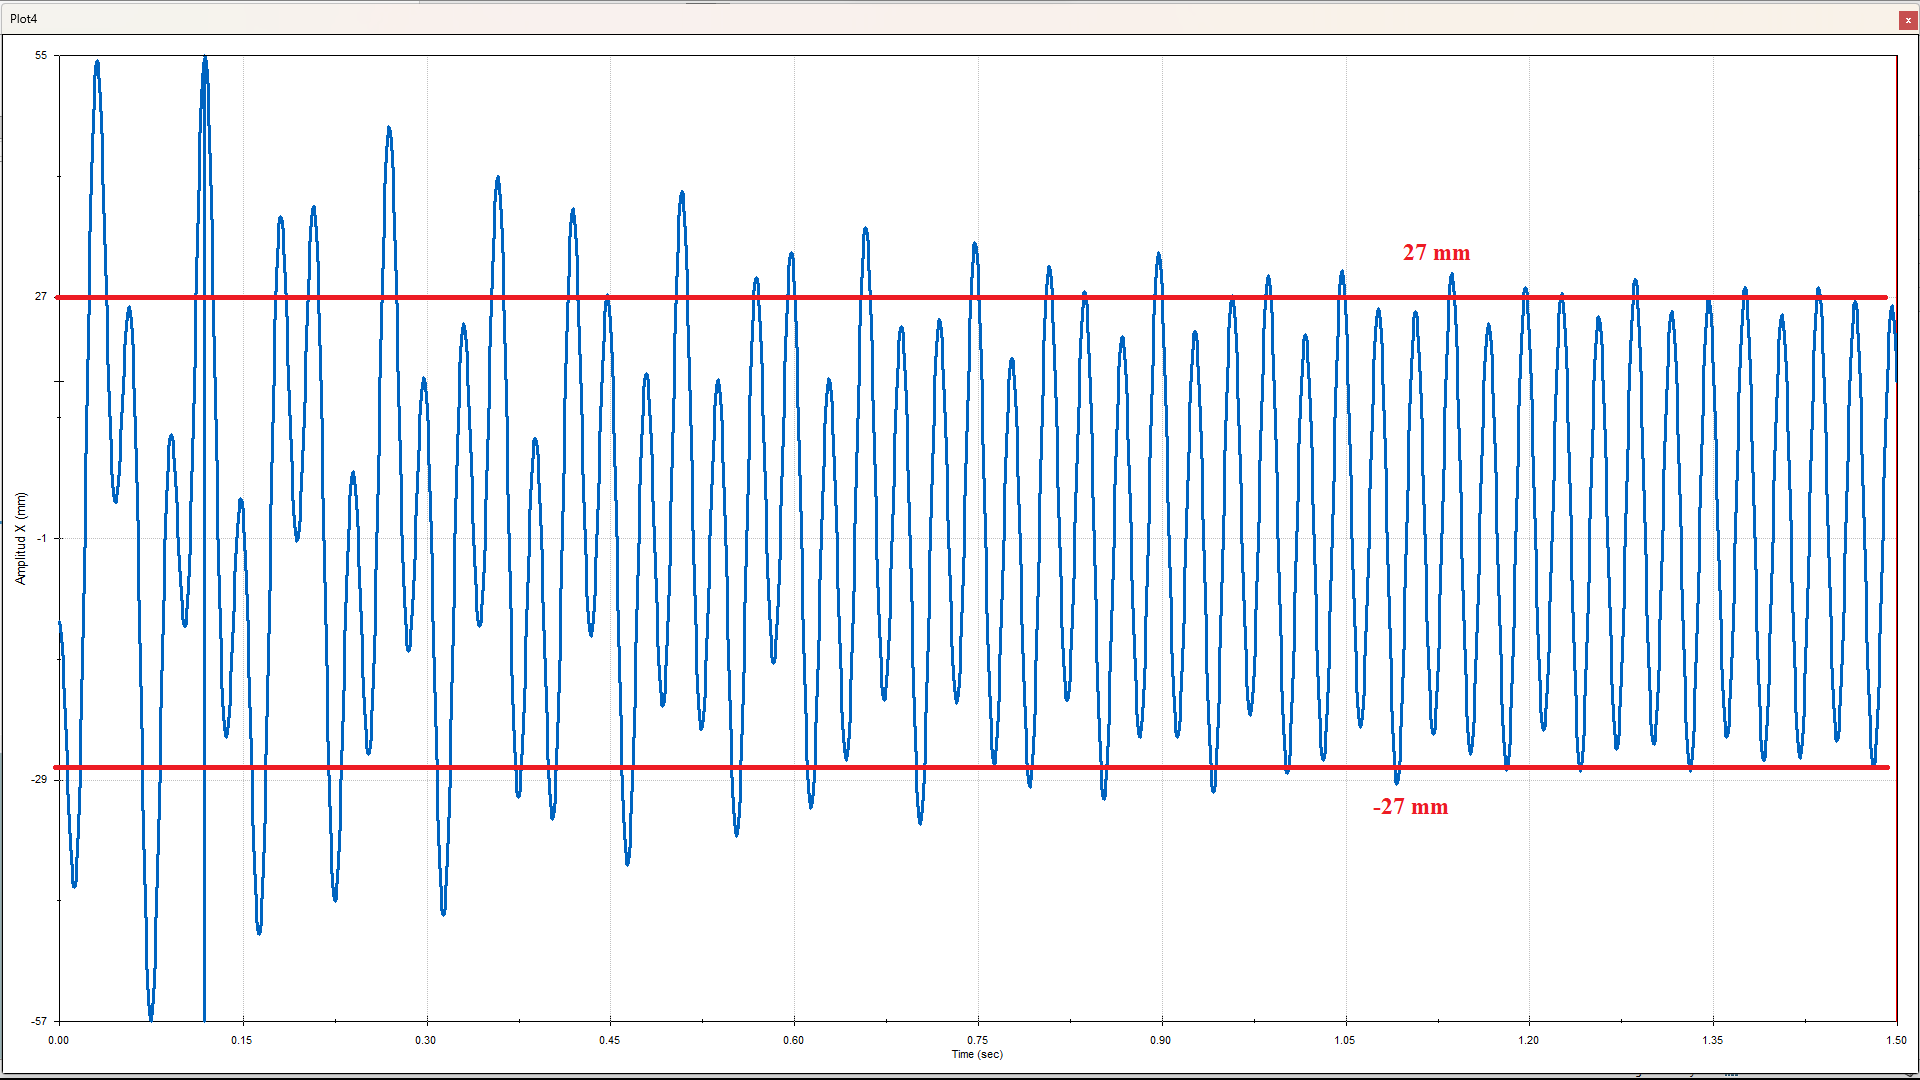Viewport: 1920px width, 1080px height.
Task: Click the '-27 mm' red annotation label
Action: pyautogui.click(x=1410, y=807)
